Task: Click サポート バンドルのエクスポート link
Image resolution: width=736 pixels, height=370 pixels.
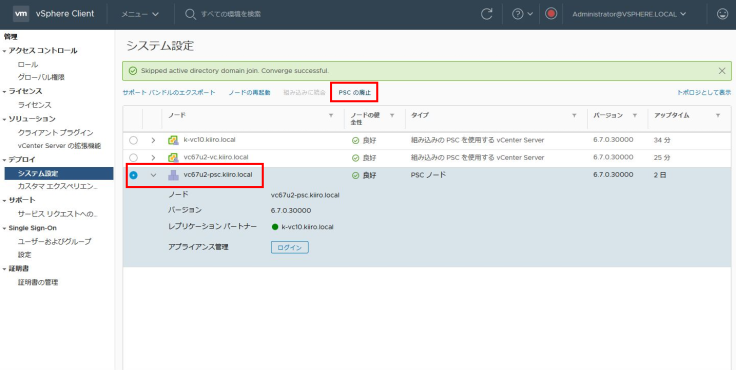Action: (169, 92)
